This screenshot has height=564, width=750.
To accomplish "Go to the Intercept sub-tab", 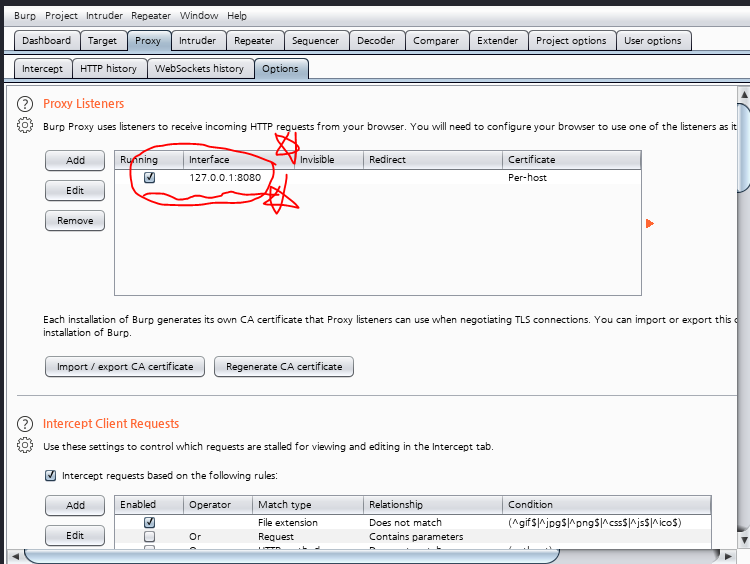I will pyautogui.click(x=42, y=69).
